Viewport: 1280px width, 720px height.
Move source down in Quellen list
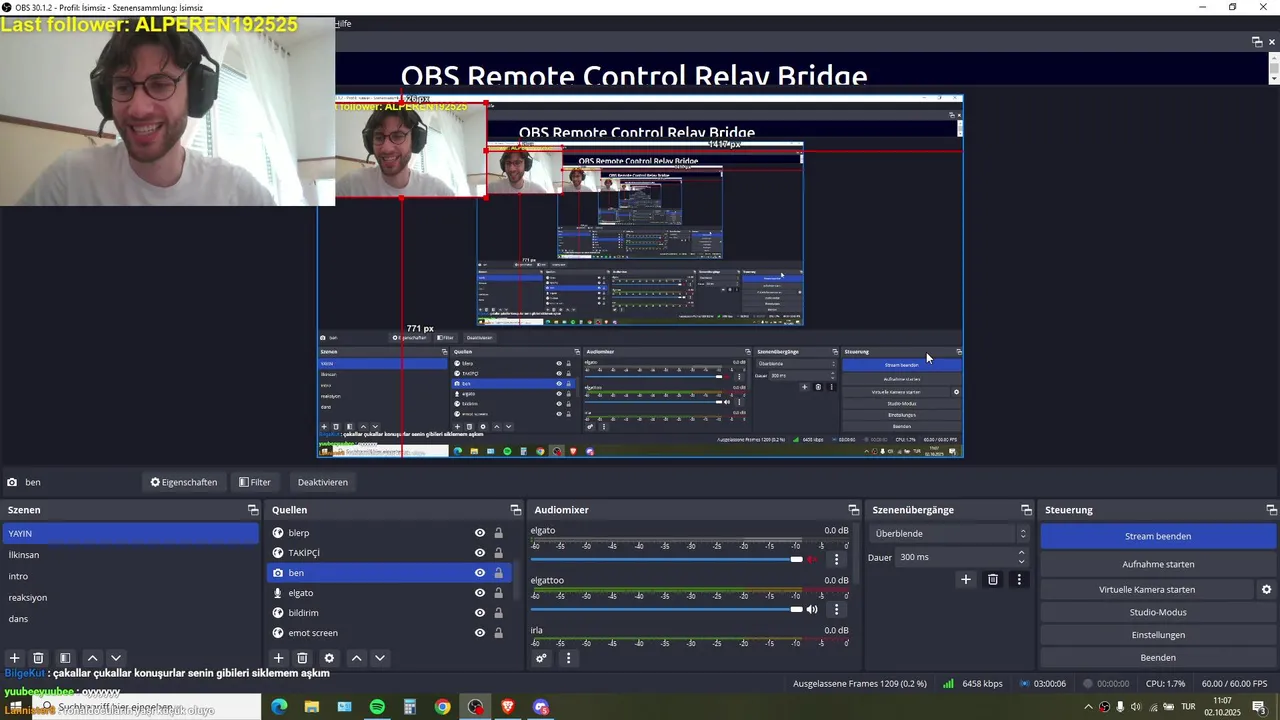pyautogui.click(x=380, y=658)
